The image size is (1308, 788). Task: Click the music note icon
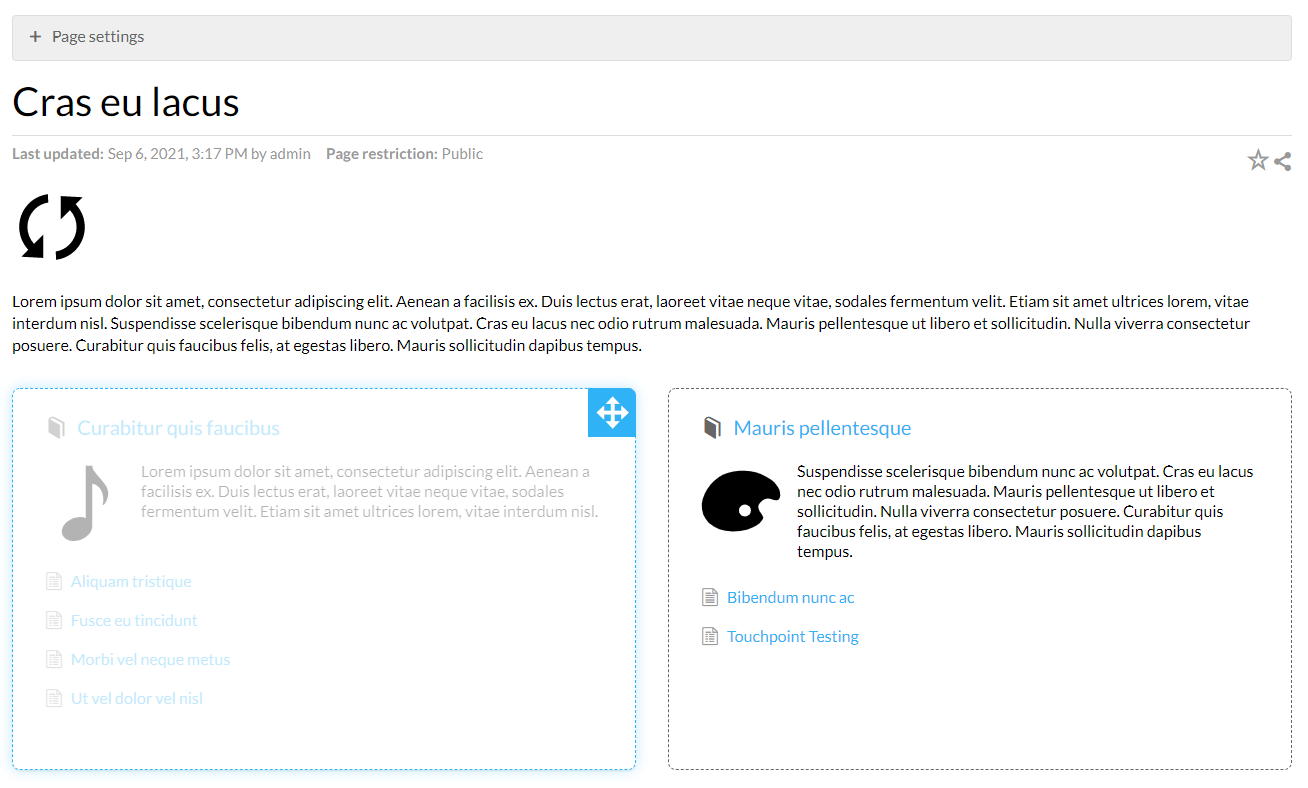click(x=85, y=503)
